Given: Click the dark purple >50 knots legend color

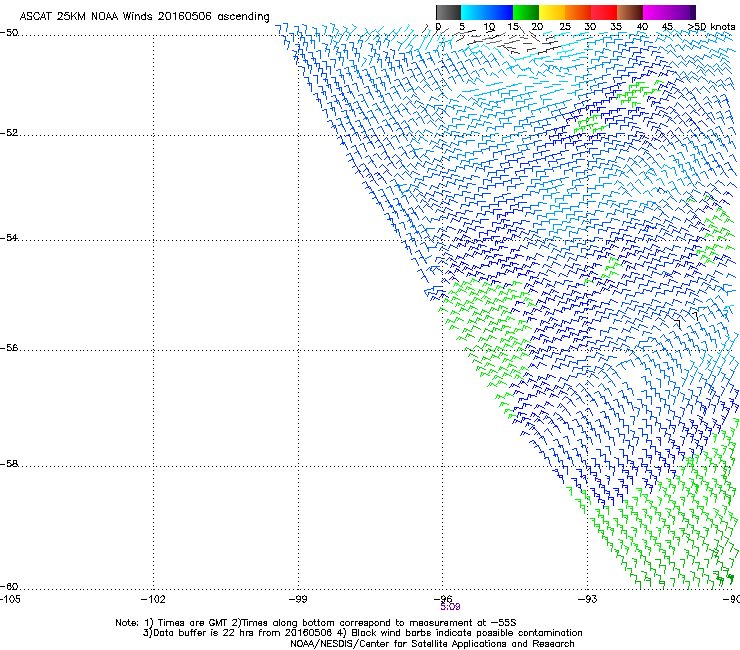Looking at the screenshot, I should pyautogui.click(x=693, y=12).
